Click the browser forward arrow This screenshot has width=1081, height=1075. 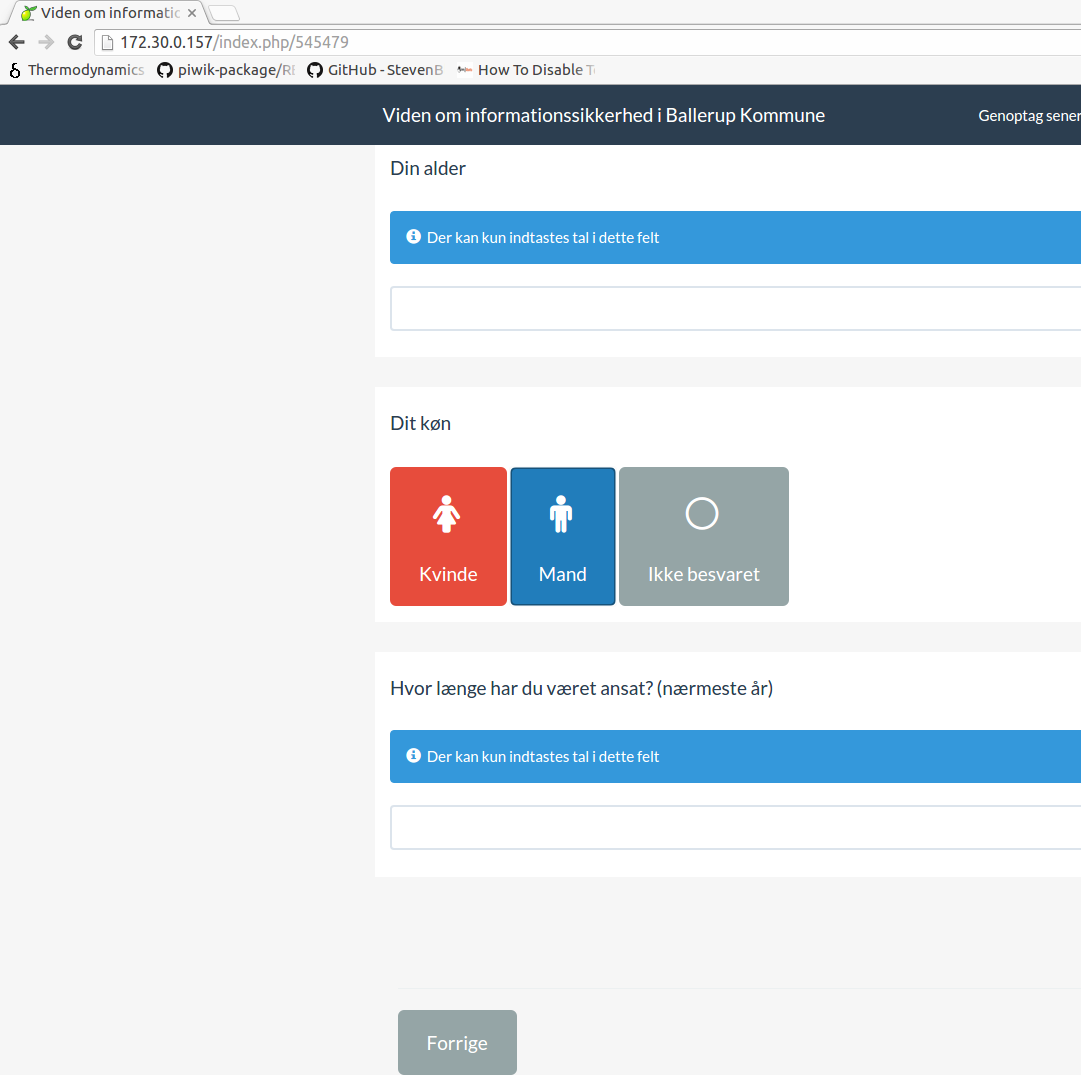click(x=45, y=42)
